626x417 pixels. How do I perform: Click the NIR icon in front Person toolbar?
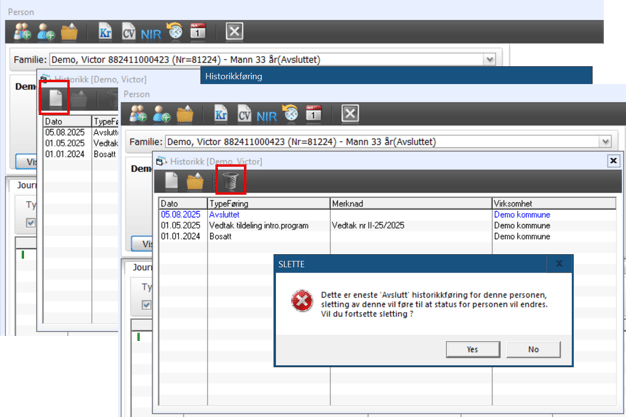(x=263, y=113)
